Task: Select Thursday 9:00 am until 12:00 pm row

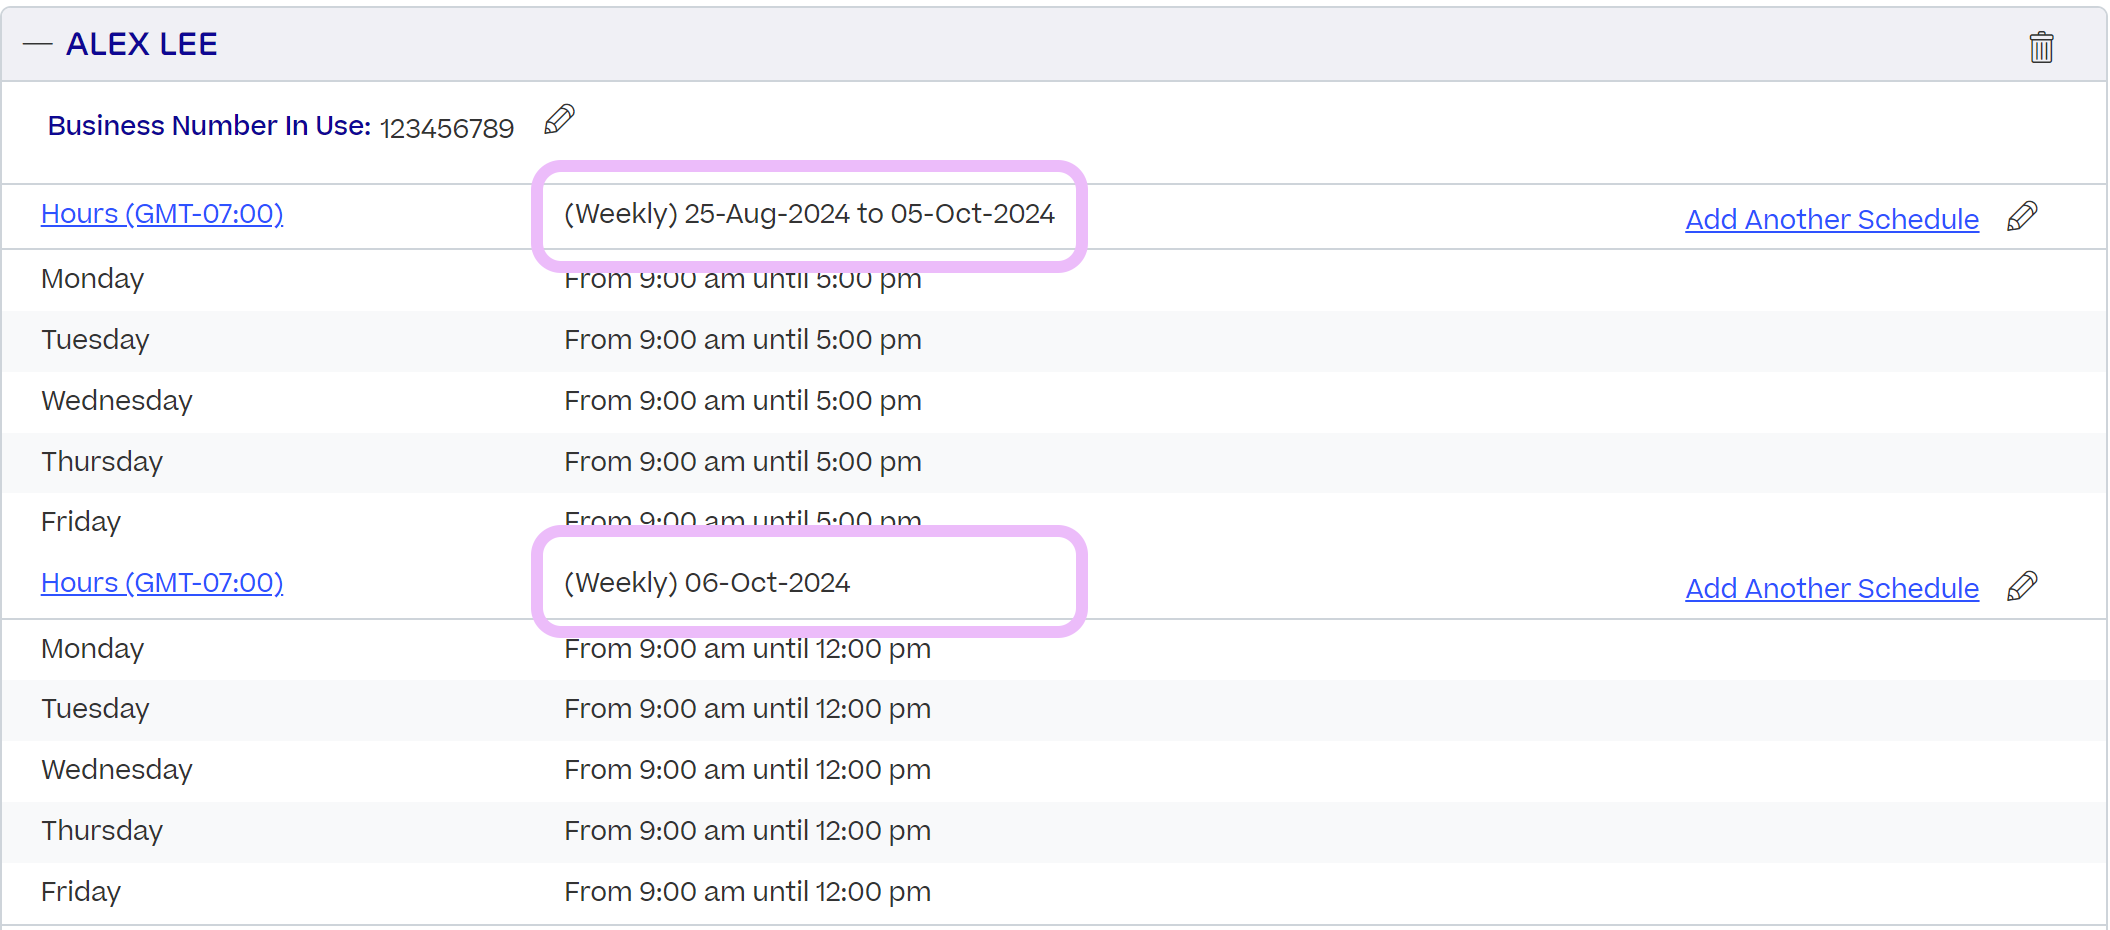Action: 1054,832
